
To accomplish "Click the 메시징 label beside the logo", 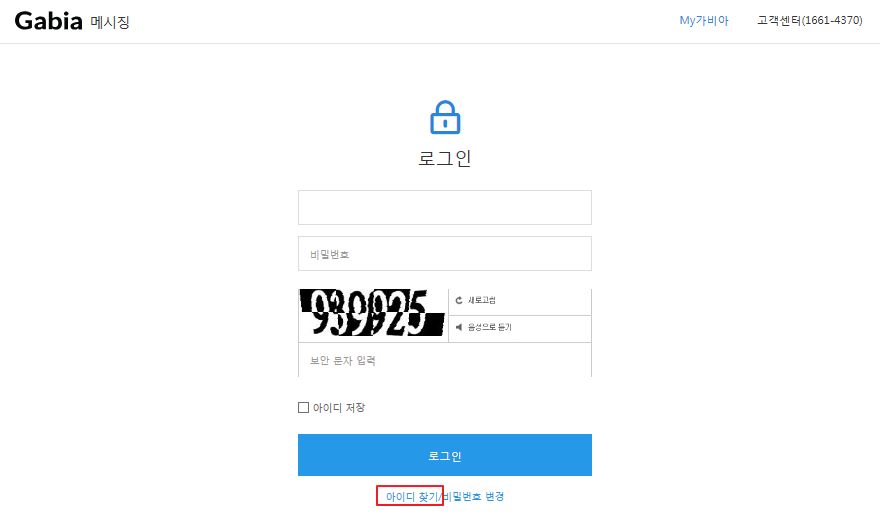I will (x=110, y=22).
